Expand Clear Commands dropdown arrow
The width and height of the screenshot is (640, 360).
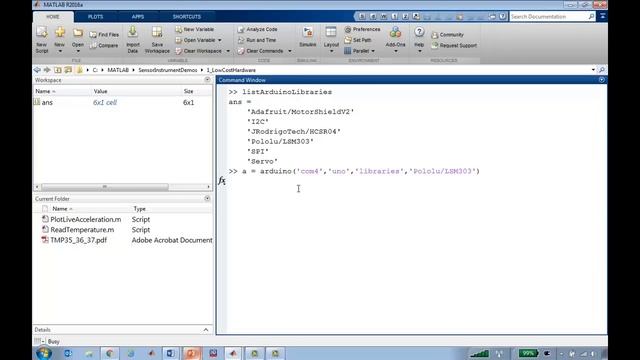tap(290, 51)
